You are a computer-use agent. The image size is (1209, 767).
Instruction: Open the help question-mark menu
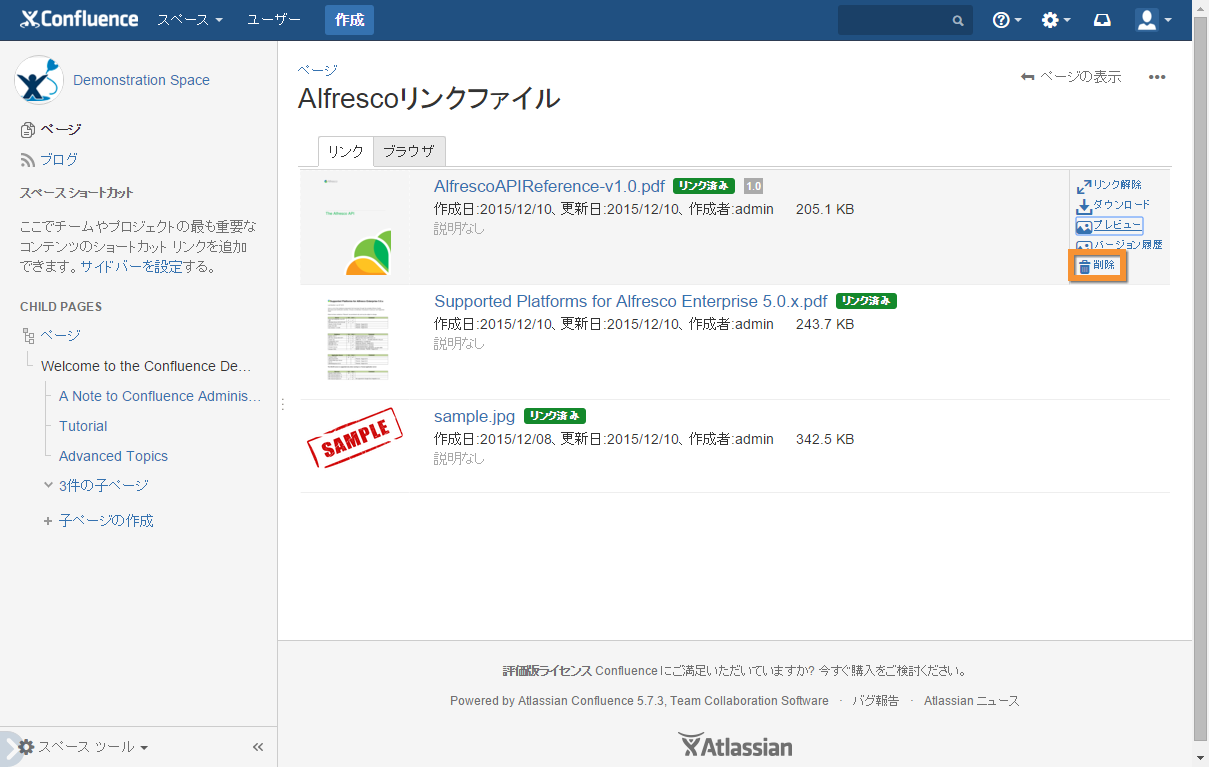tap(1007, 20)
